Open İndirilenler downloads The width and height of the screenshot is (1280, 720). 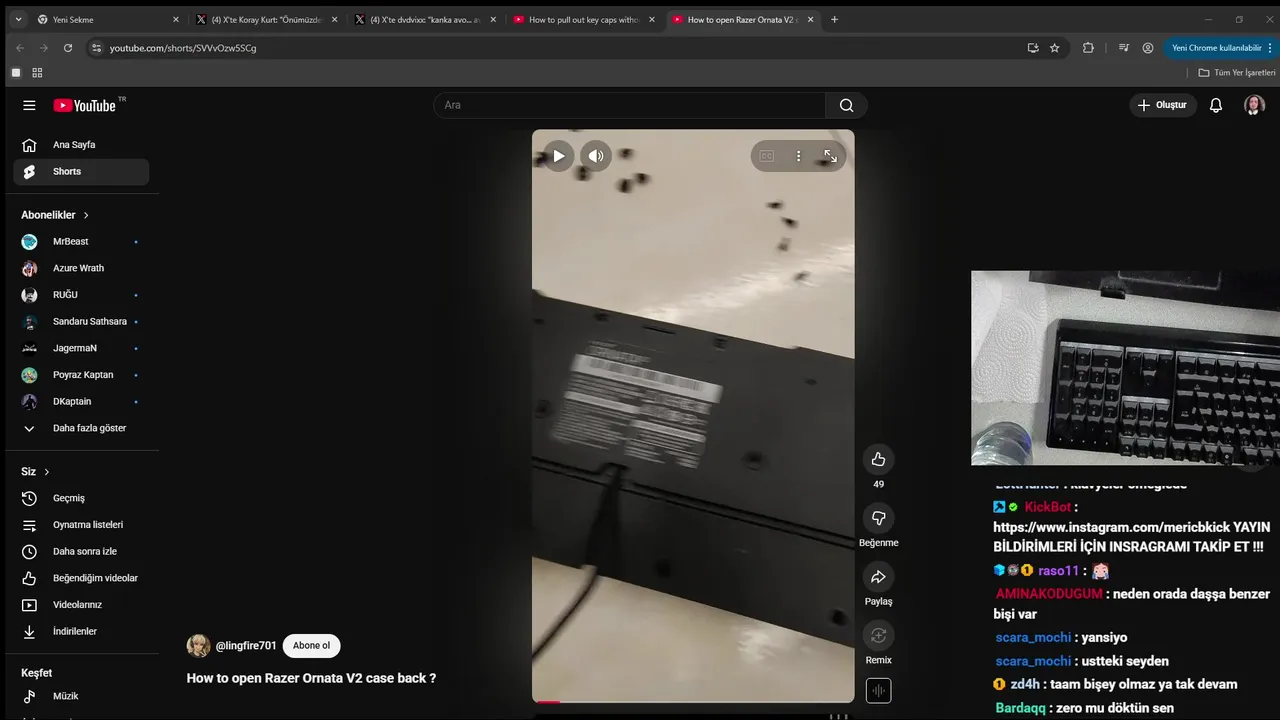(x=81, y=632)
